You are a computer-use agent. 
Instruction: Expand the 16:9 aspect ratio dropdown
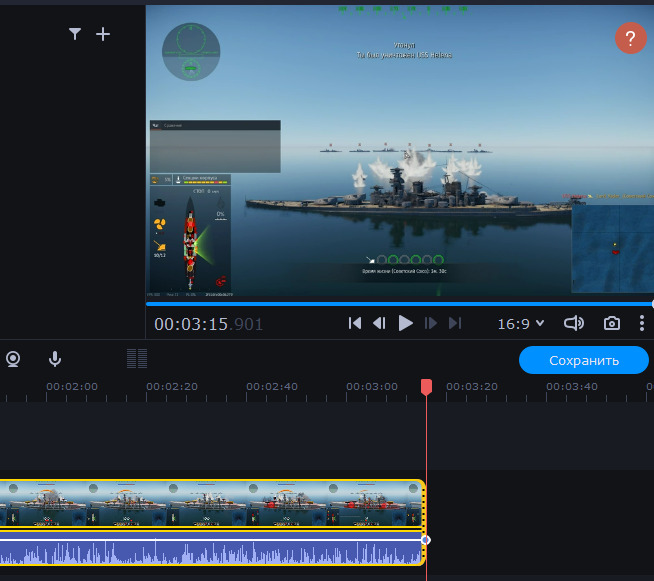tap(520, 323)
